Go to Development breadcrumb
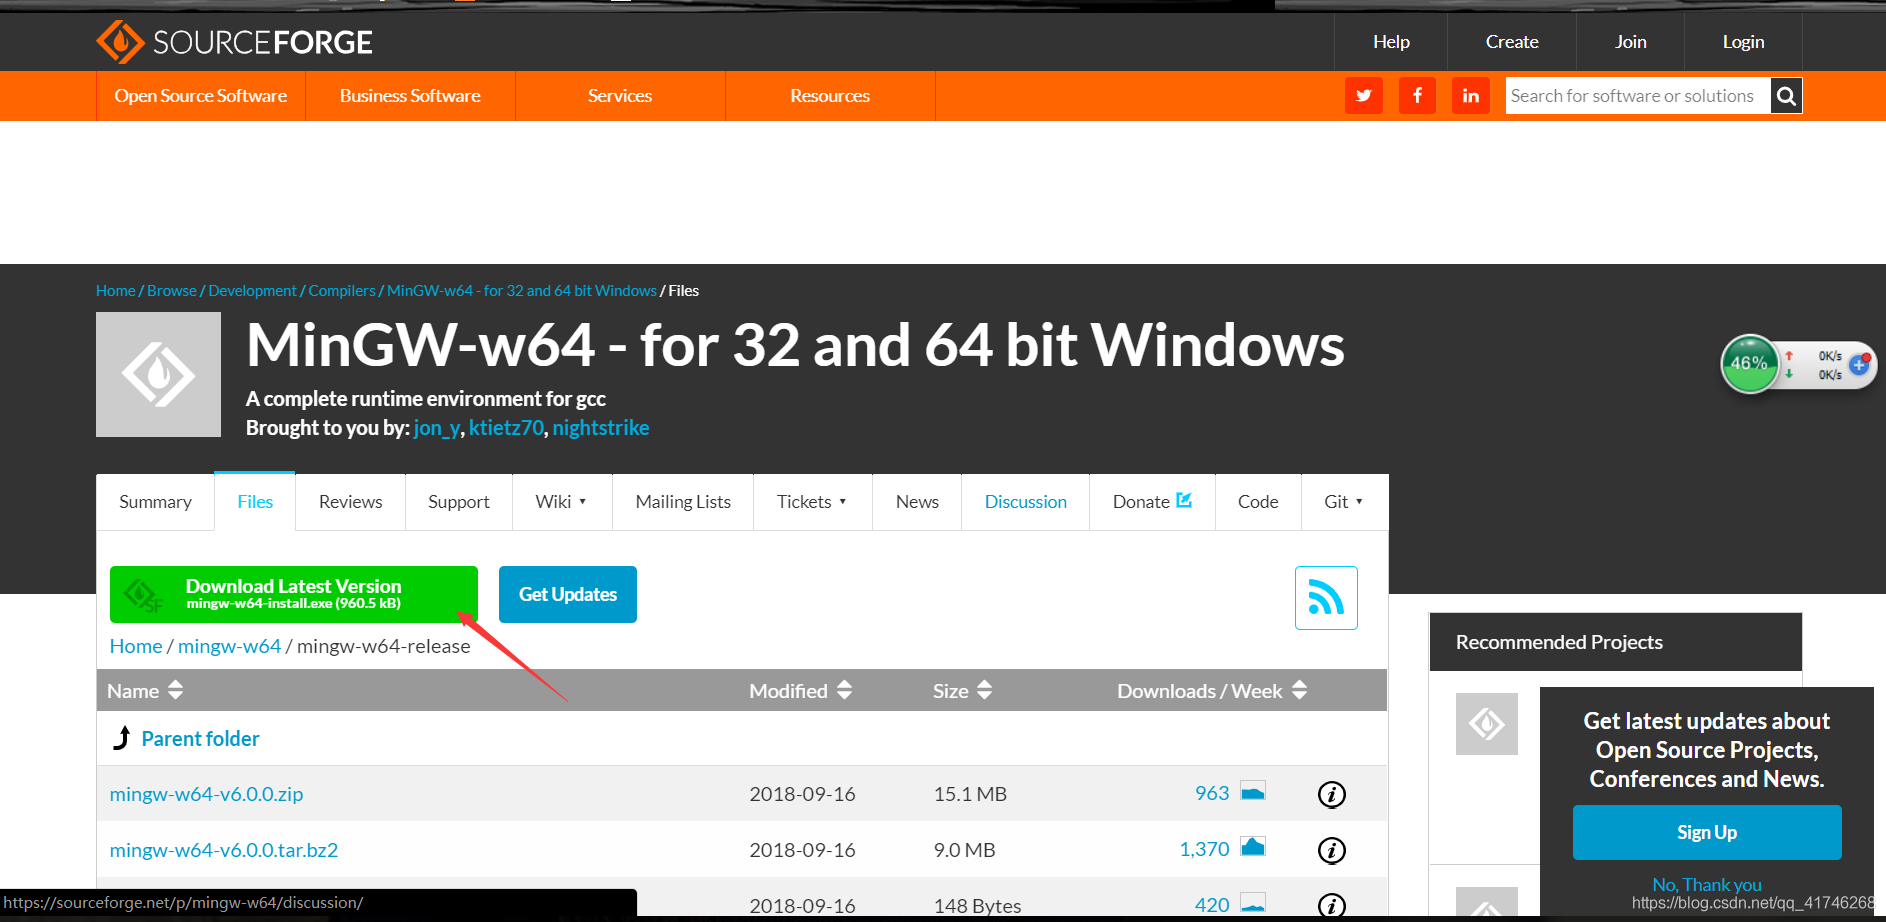This screenshot has width=1886, height=922. pos(253,291)
